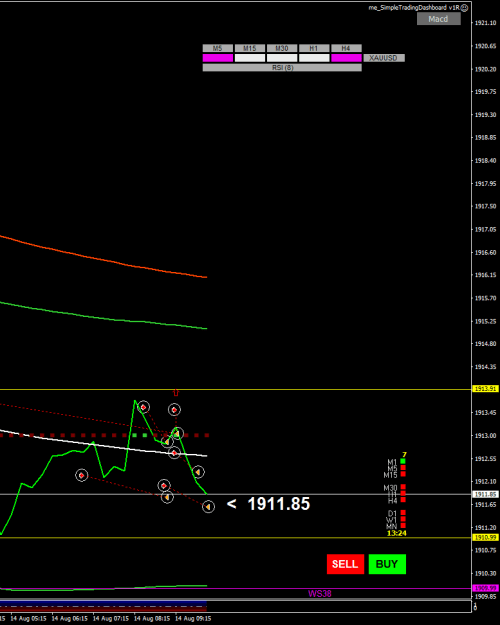Click the green M1 trend indicator square
Screen dimensions: 500x625
coord(403,461)
